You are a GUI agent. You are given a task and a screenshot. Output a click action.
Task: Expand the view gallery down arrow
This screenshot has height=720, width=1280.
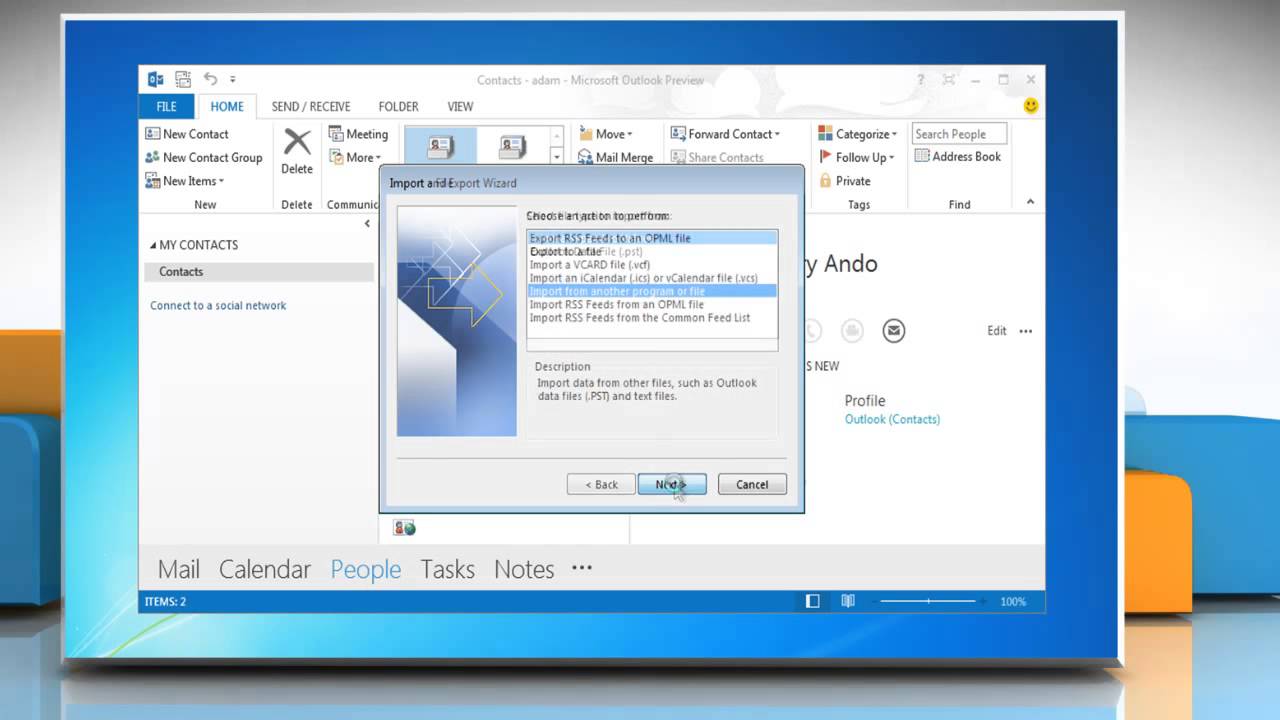click(556, 157)
